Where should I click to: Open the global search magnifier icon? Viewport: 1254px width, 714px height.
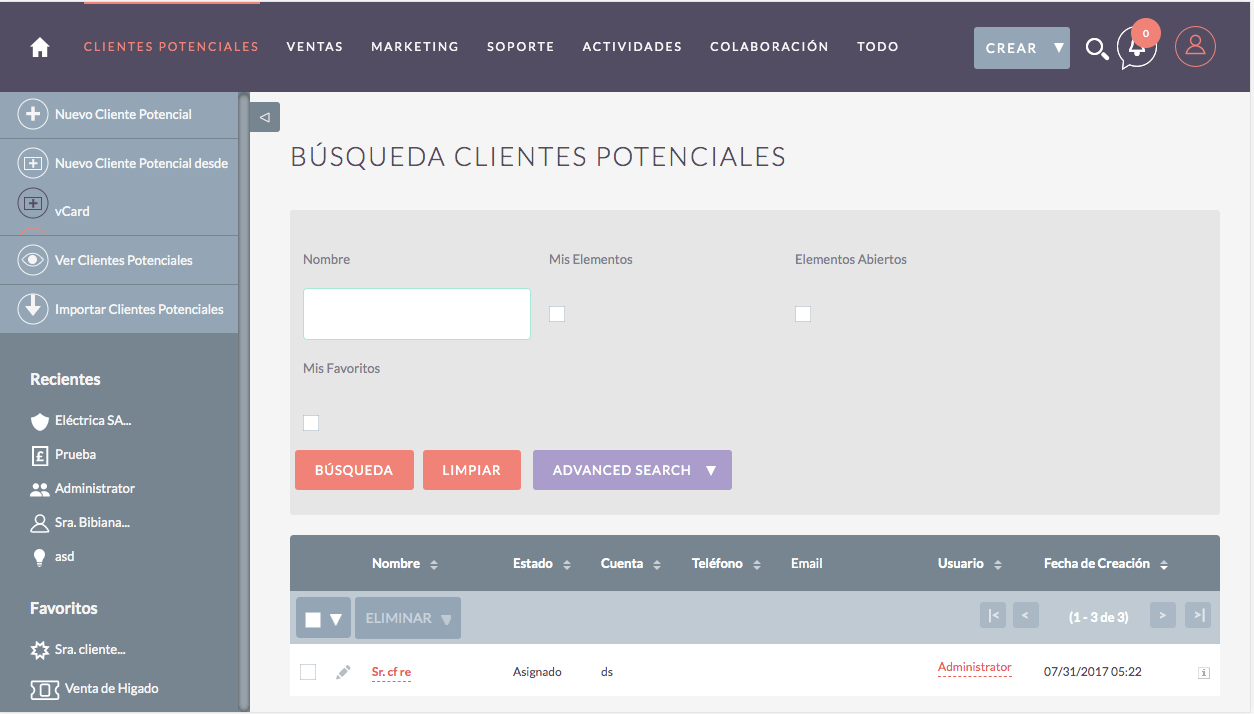(1097, 48)
